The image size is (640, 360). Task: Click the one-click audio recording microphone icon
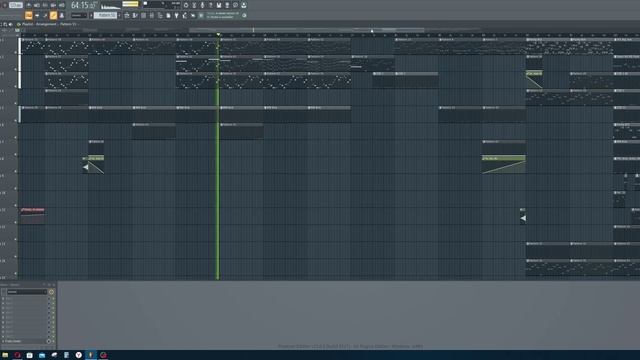point(202,5)
